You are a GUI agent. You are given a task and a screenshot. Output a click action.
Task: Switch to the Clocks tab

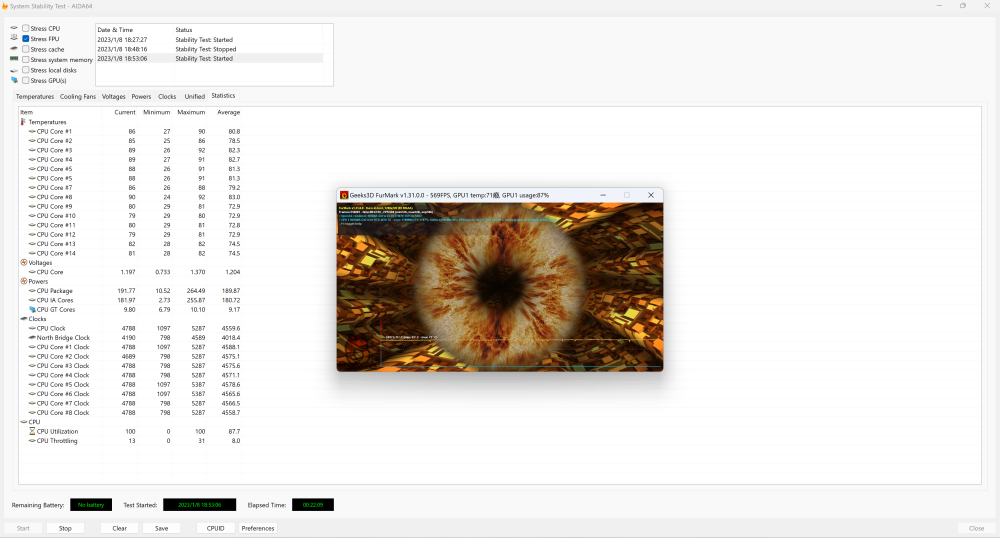point(167,96)
